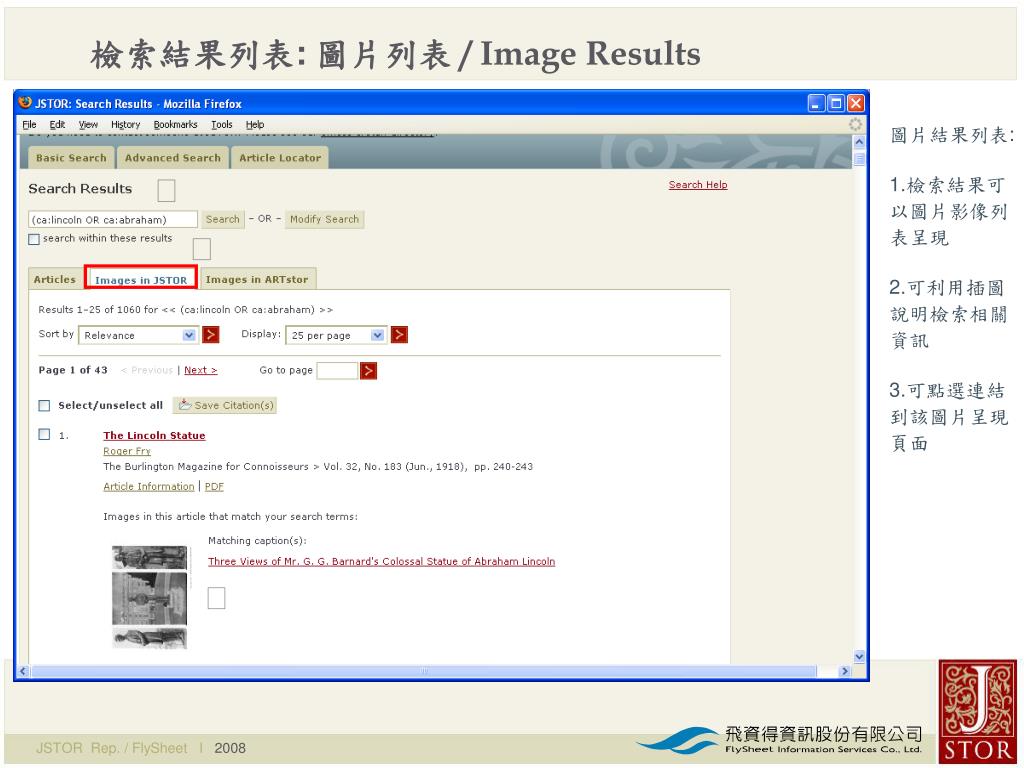Switch to the Basic Search tab
This screenshot has height=768, width=1024.
[x=71, y=157]
